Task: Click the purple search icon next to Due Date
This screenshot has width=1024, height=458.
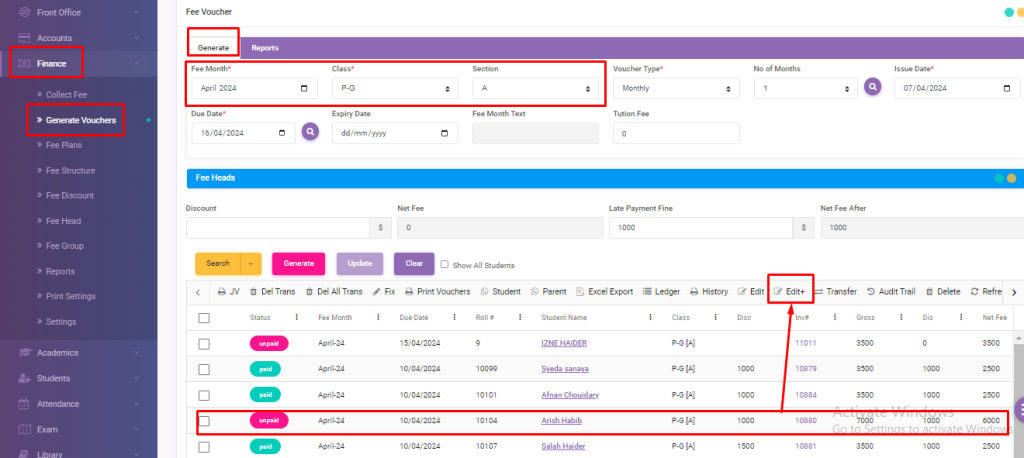Action: (310, 132)
